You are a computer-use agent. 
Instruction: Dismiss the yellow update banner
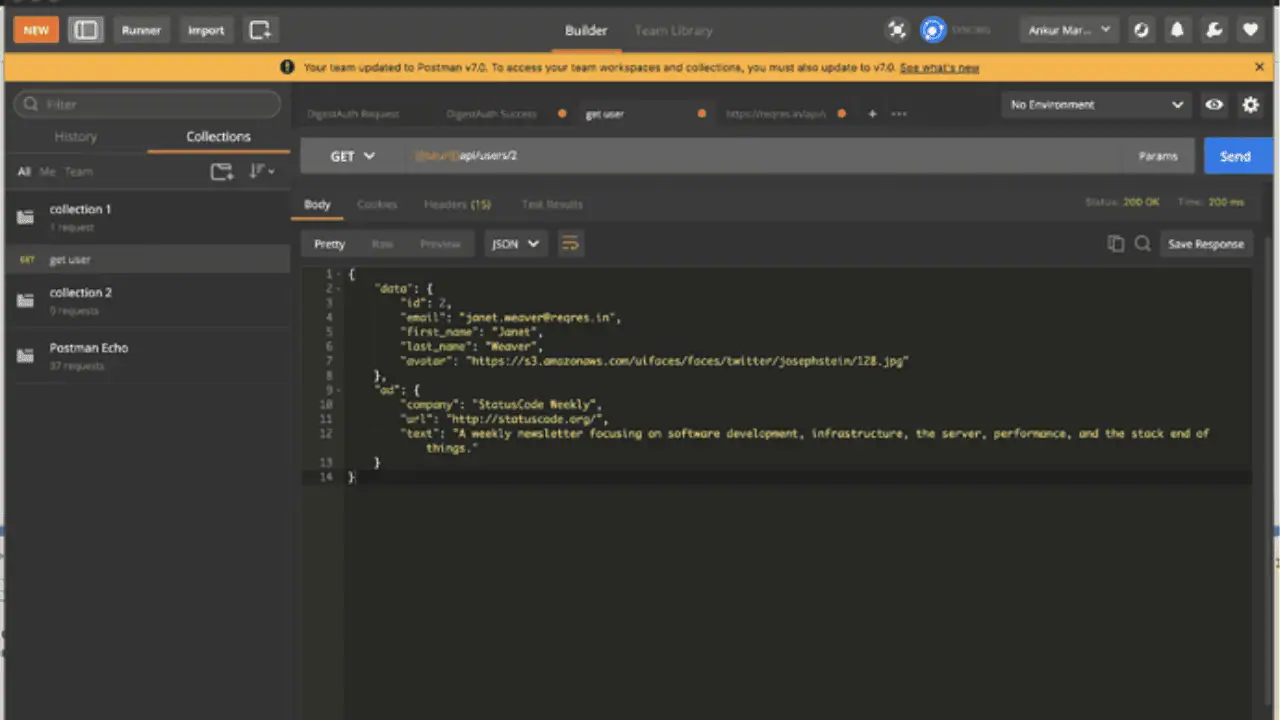point(1259,67)
